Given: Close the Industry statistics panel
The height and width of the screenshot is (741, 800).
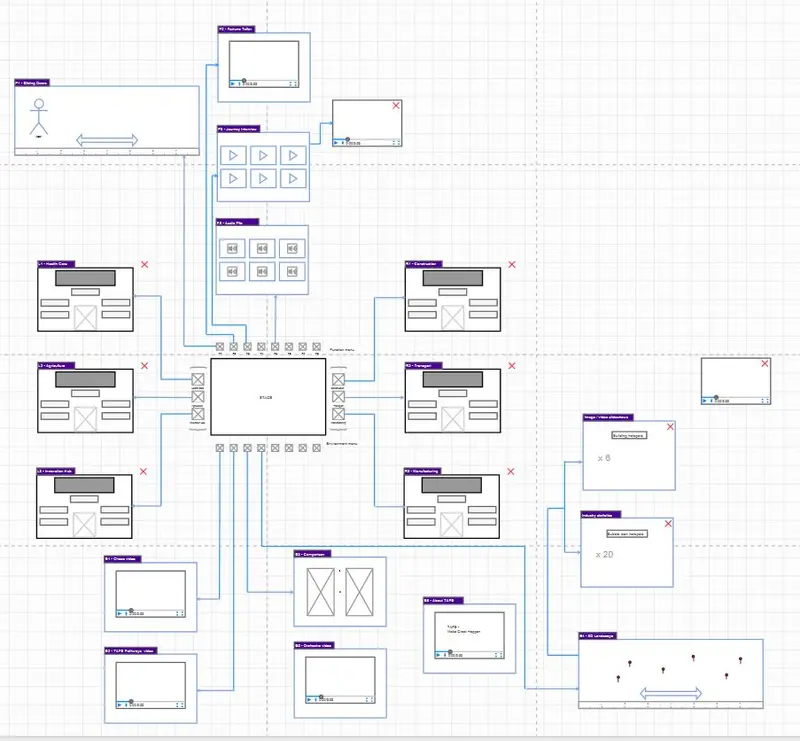Looking at the screenshot, I should pos(668,524).
